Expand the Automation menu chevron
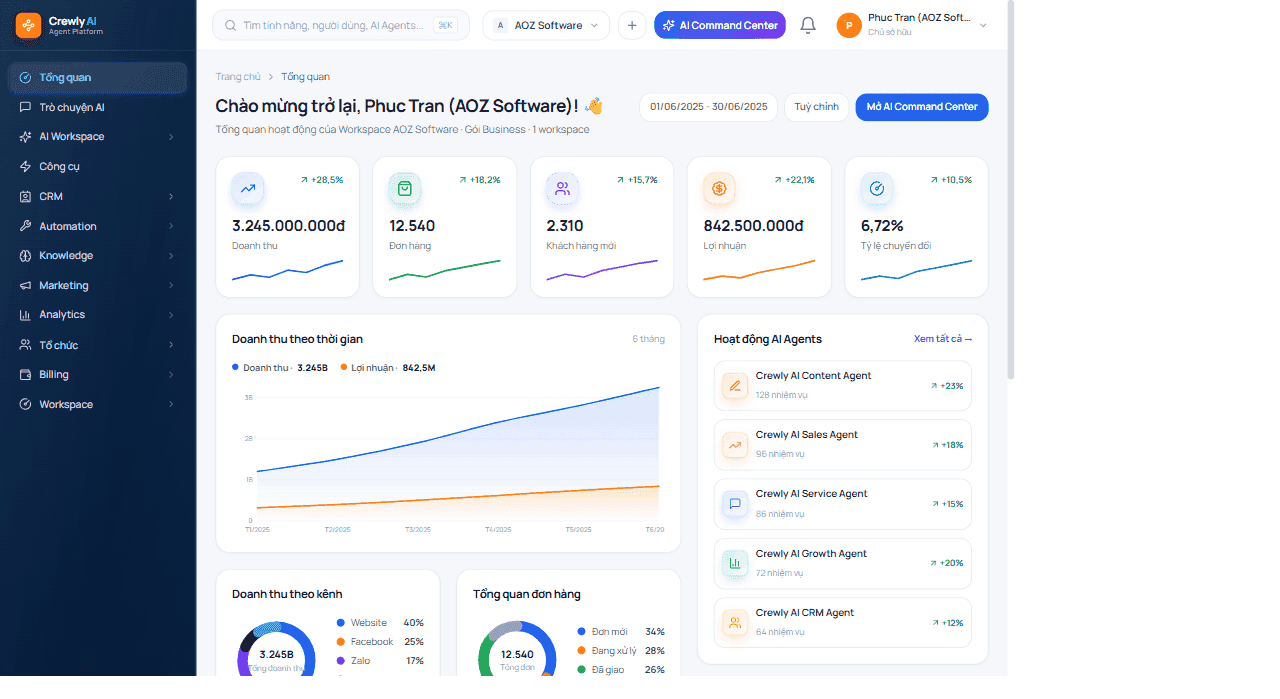This screenshot has height=699, width=1280. (x=171, y=227)
